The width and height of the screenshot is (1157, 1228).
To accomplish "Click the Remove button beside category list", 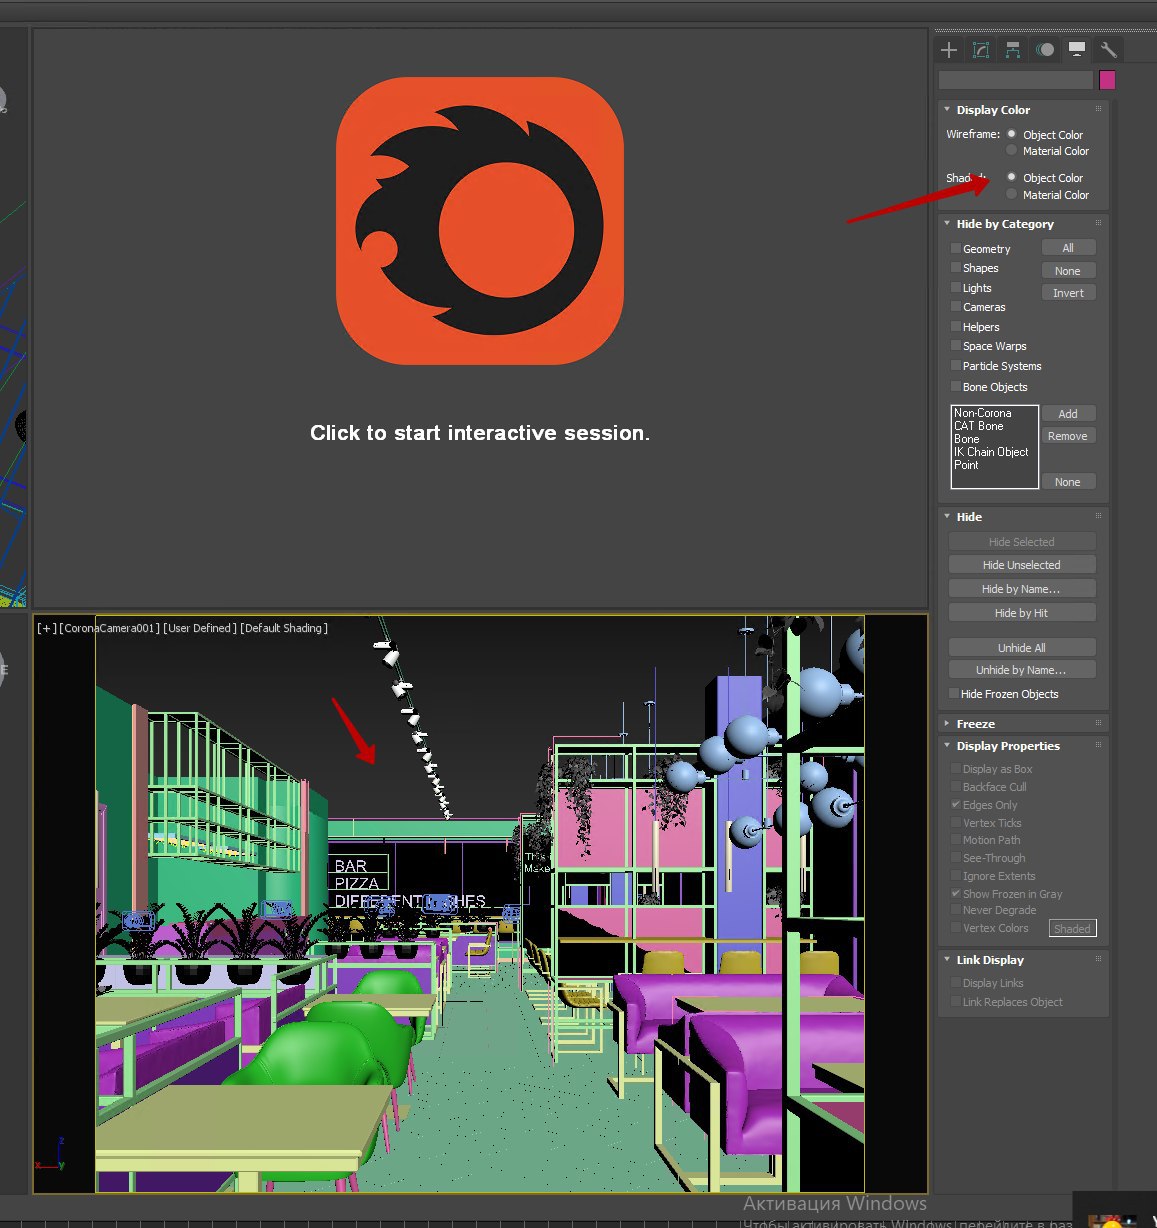I will [x=1068, y=436].
